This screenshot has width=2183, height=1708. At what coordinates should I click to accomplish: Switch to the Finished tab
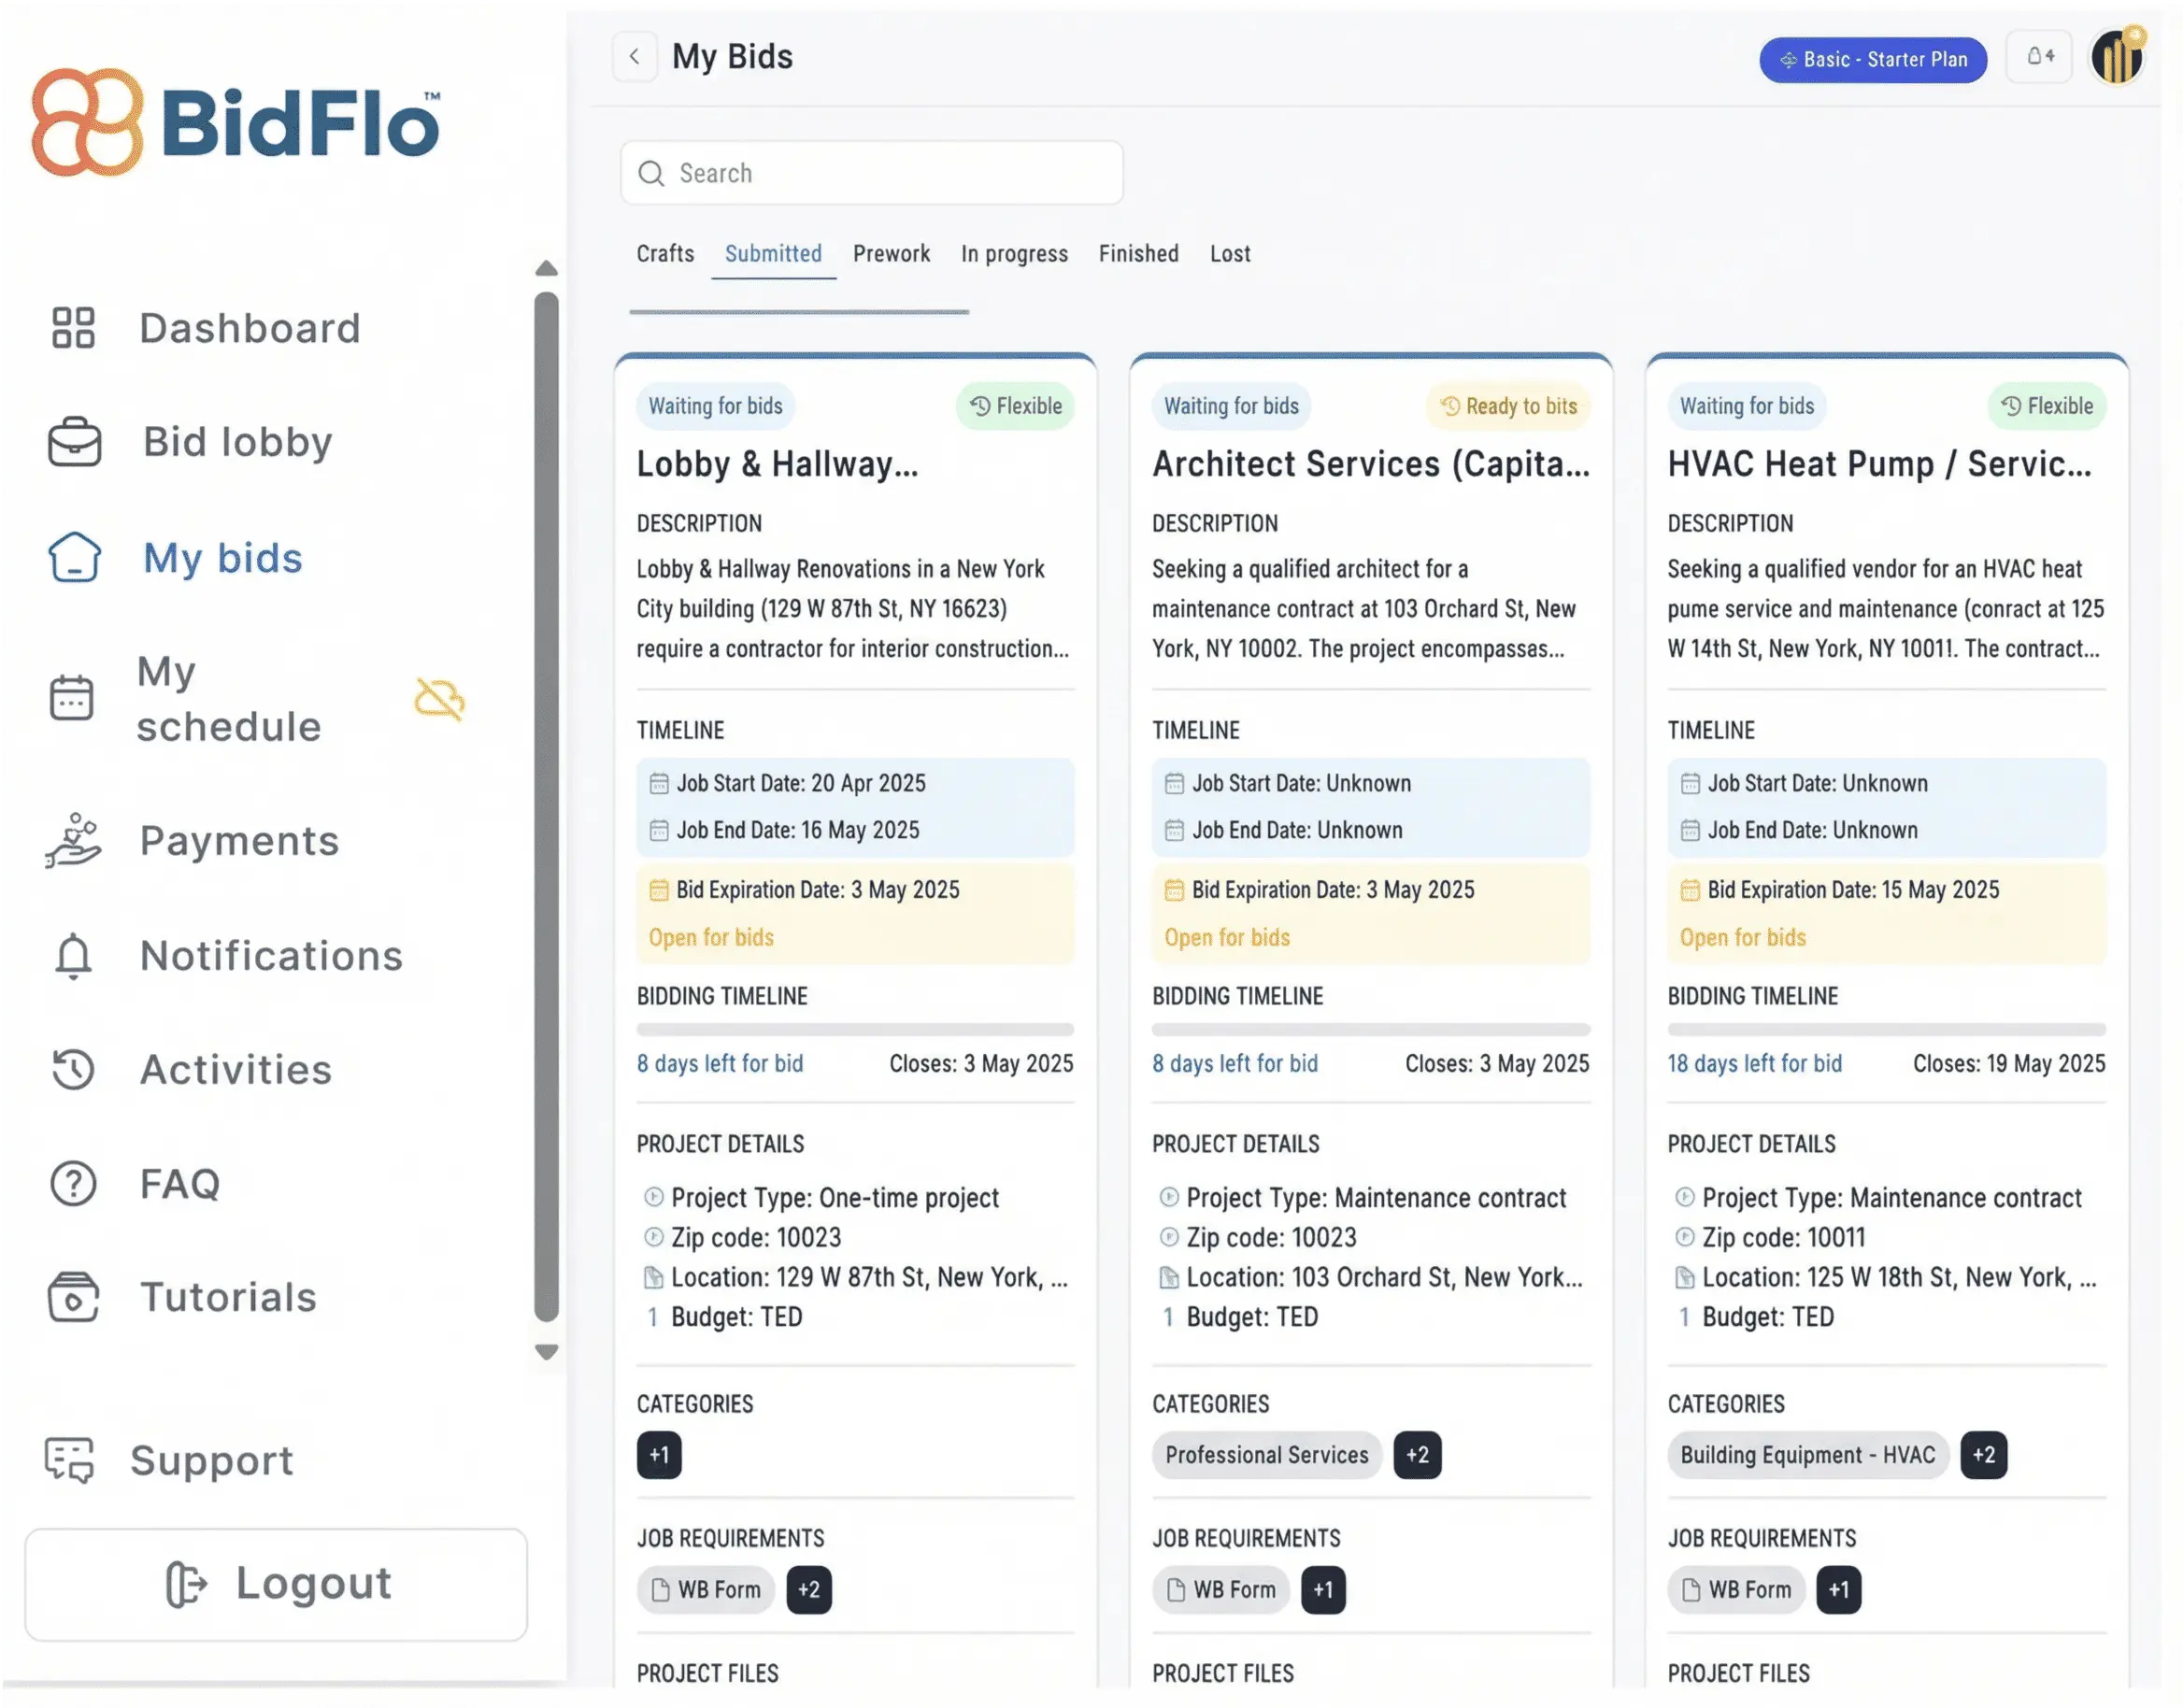(x=1138, y=254)
